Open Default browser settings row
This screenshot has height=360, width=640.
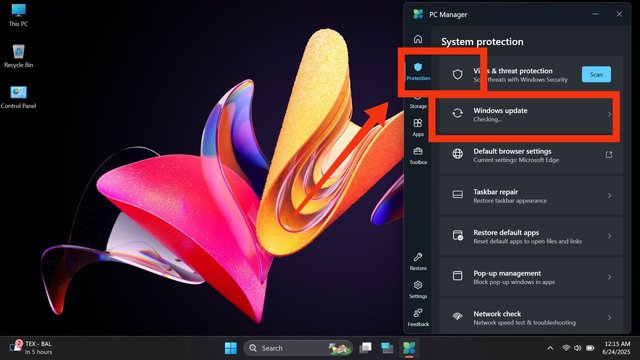[x=531, y=155]
